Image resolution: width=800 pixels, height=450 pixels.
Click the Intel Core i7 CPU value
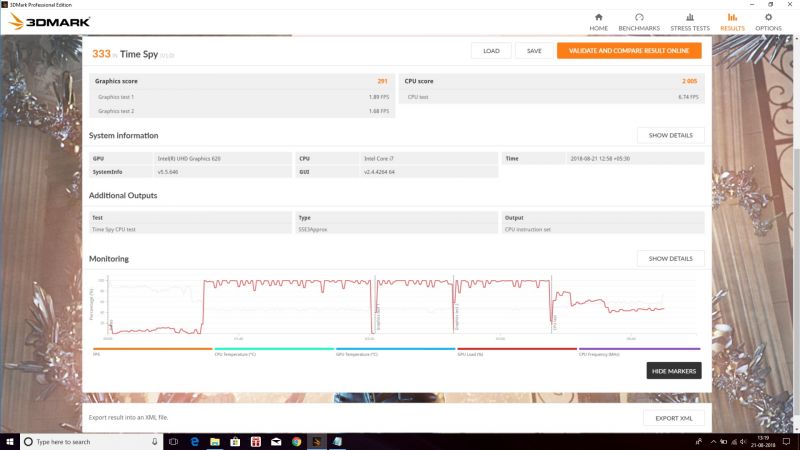(x=379, y=159)
